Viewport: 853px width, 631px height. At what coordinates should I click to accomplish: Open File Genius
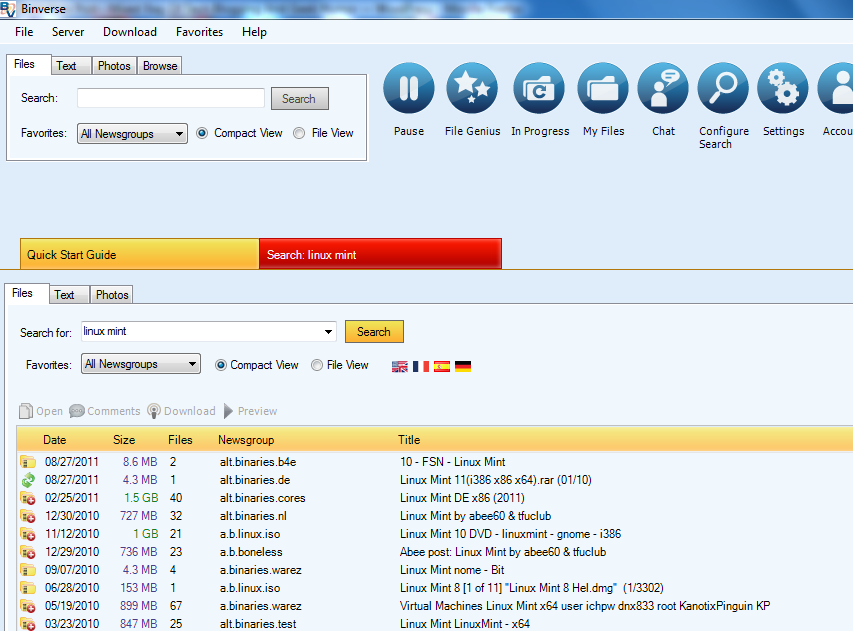[472, 88]
